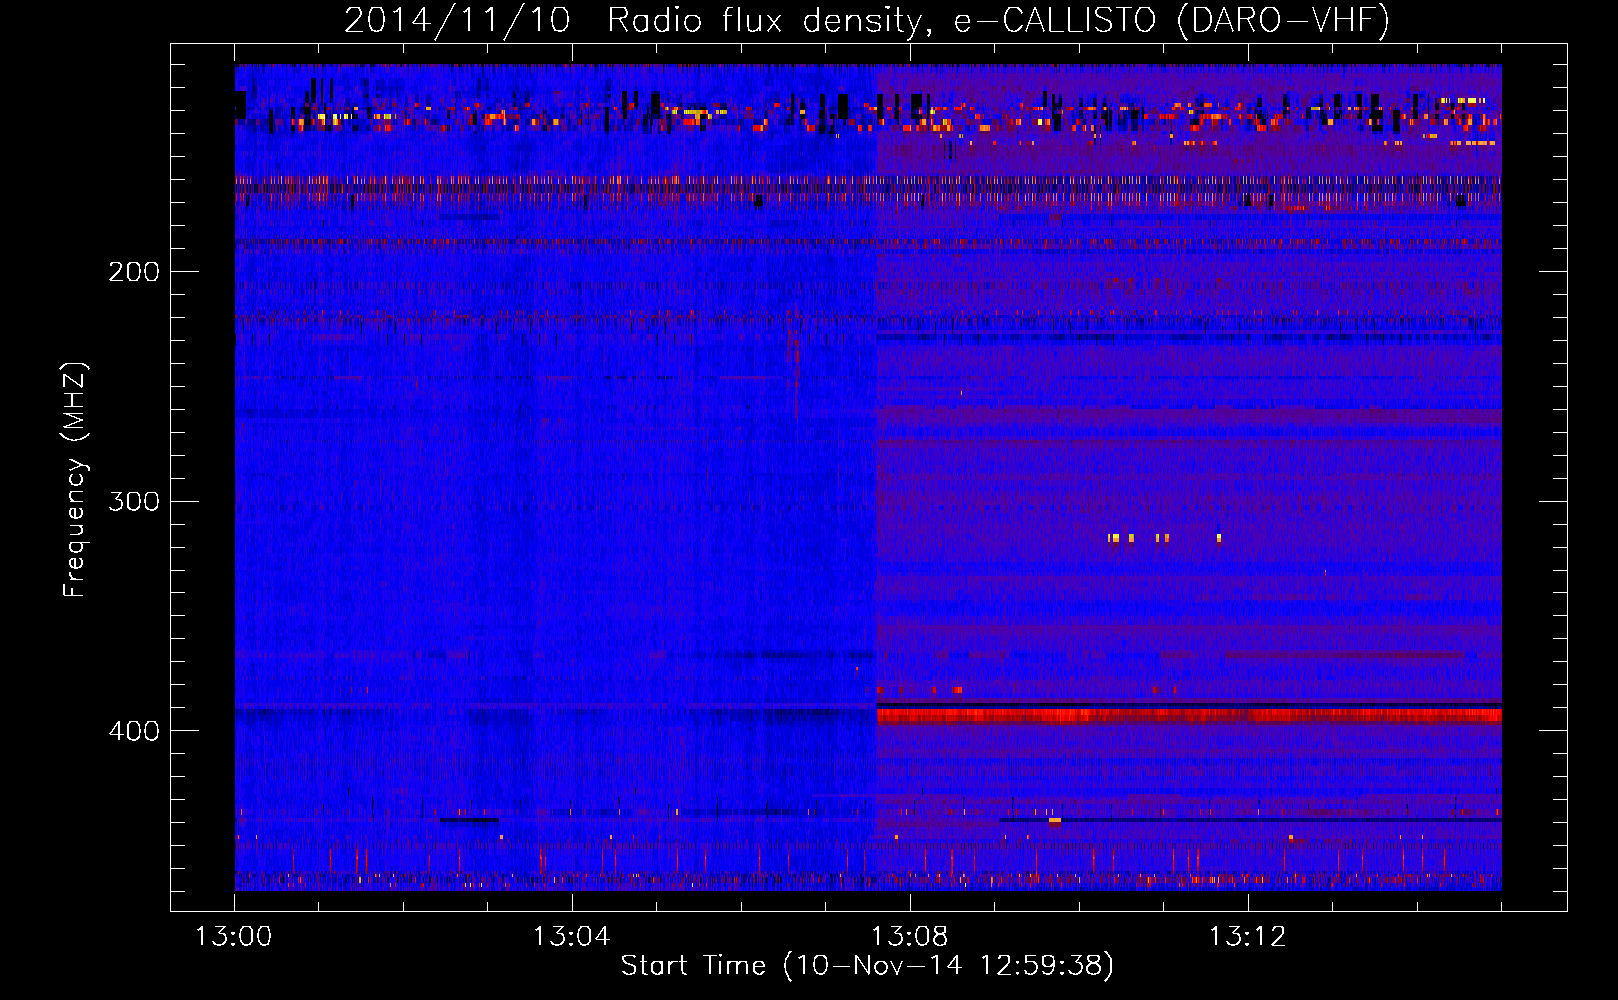Select the 300 frequency tick label
The image size is (1618, 1000).
[134, 501]
